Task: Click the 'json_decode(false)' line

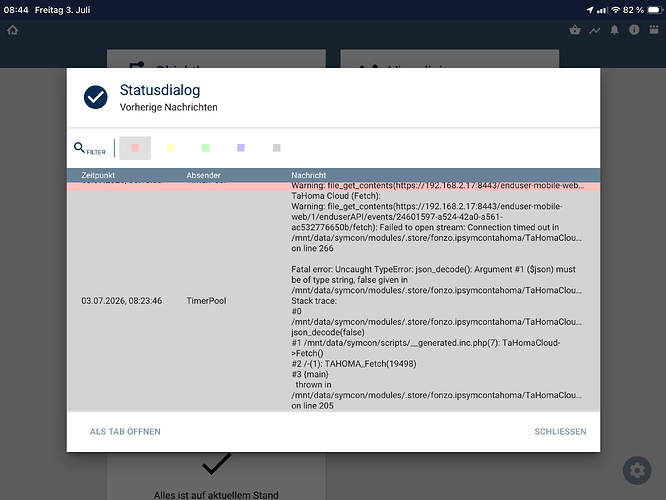Action: [327, 332]
